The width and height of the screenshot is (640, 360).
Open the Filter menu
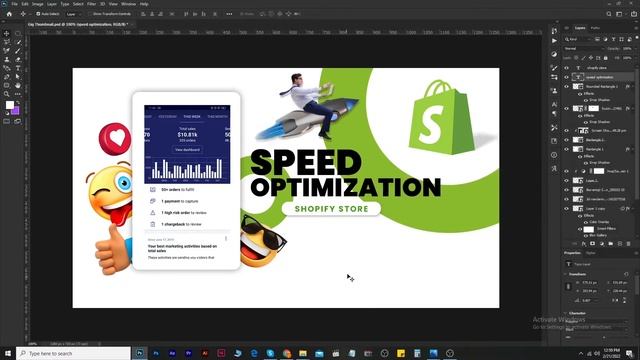(91, 4)
